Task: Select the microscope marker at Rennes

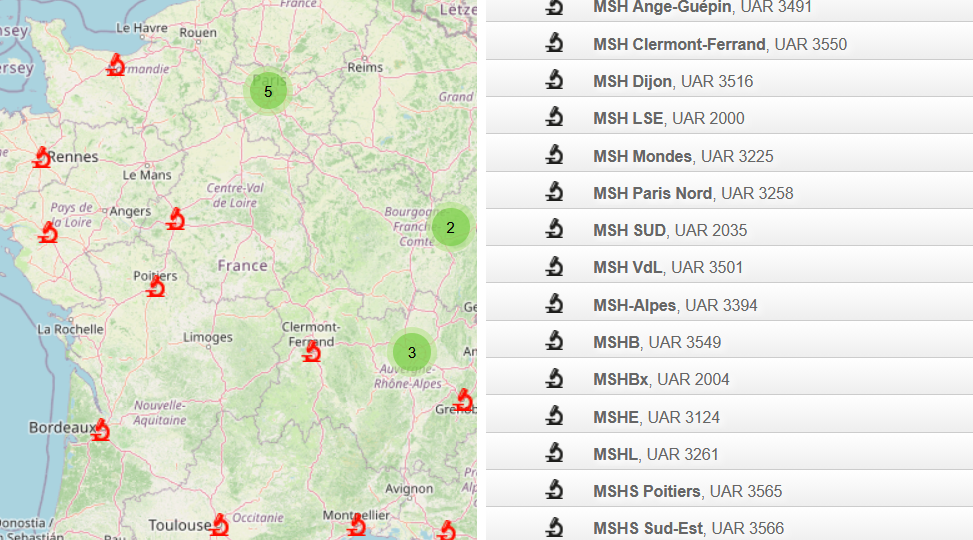Action: (x=42, y=157)
